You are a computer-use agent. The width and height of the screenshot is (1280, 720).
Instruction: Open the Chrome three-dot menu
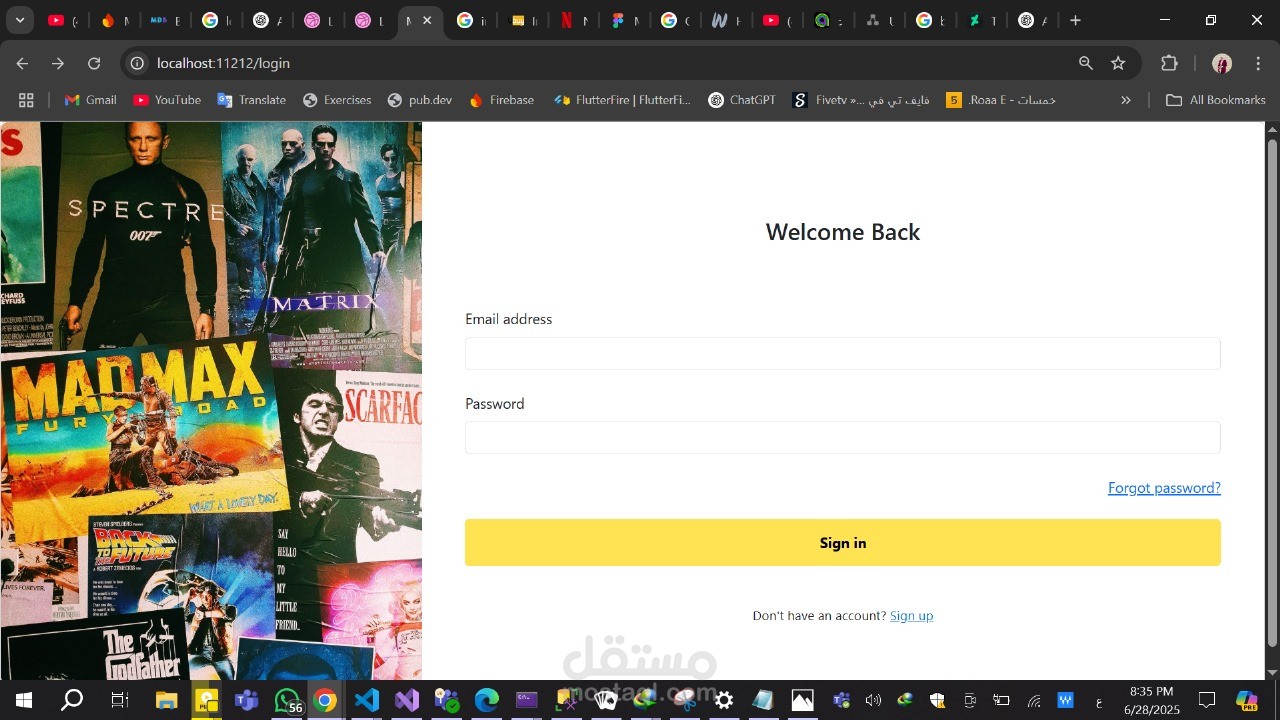tap(1258, 63)
